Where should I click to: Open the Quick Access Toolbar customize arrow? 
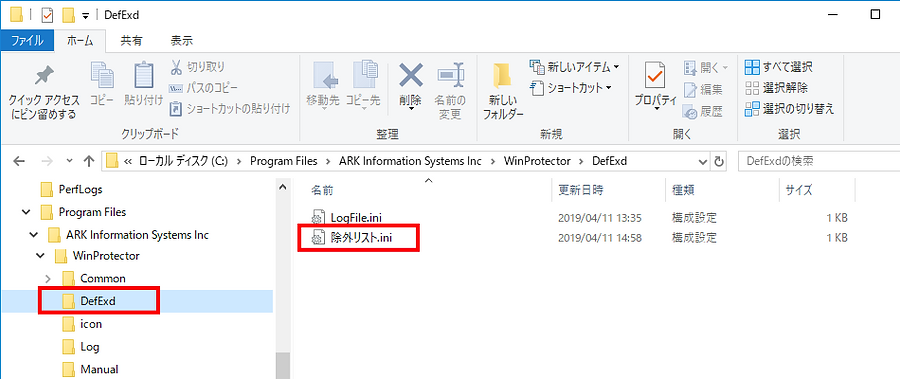[86, 15]
